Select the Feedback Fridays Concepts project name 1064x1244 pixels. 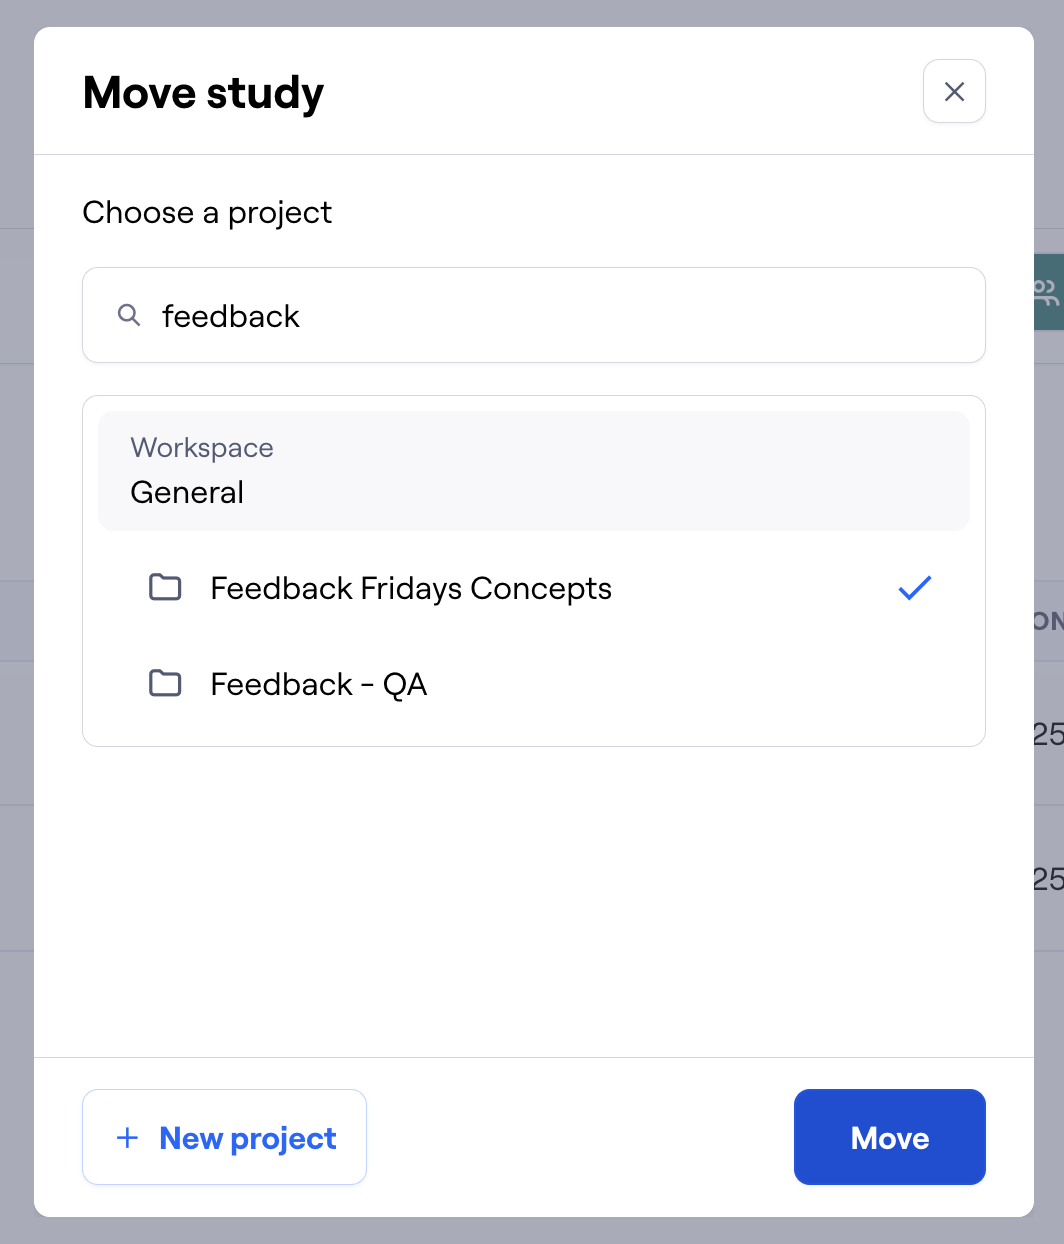(411, 588)
